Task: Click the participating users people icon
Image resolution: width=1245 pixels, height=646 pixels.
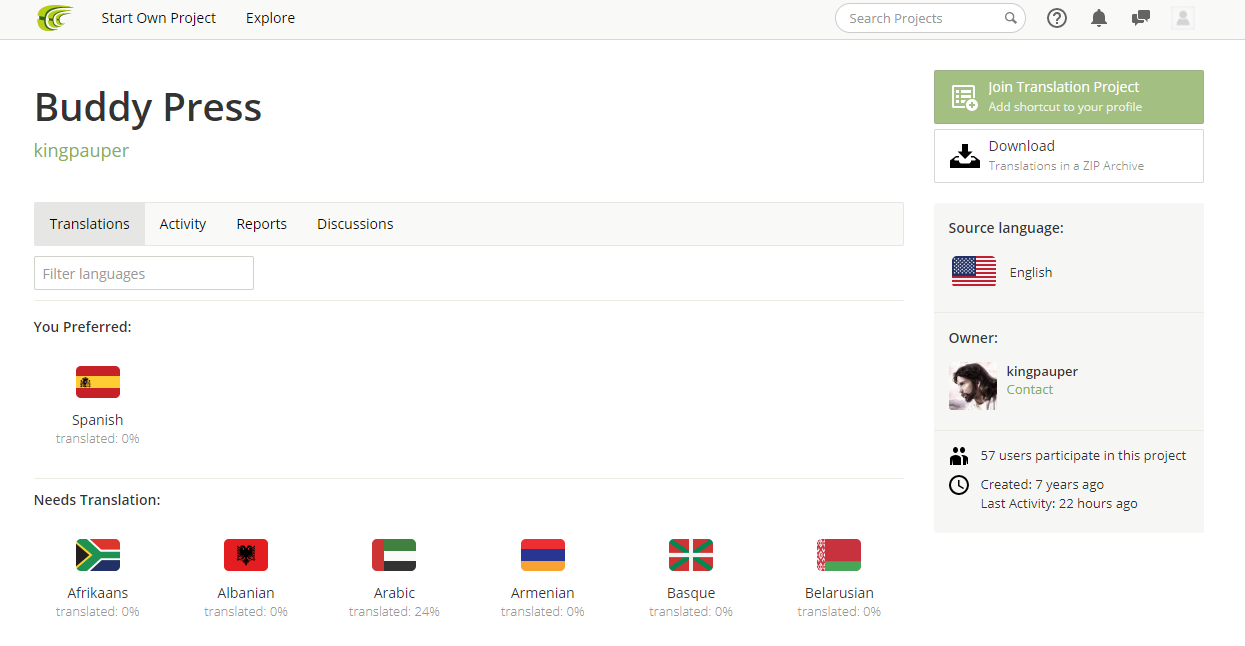Action: point(959,456)
